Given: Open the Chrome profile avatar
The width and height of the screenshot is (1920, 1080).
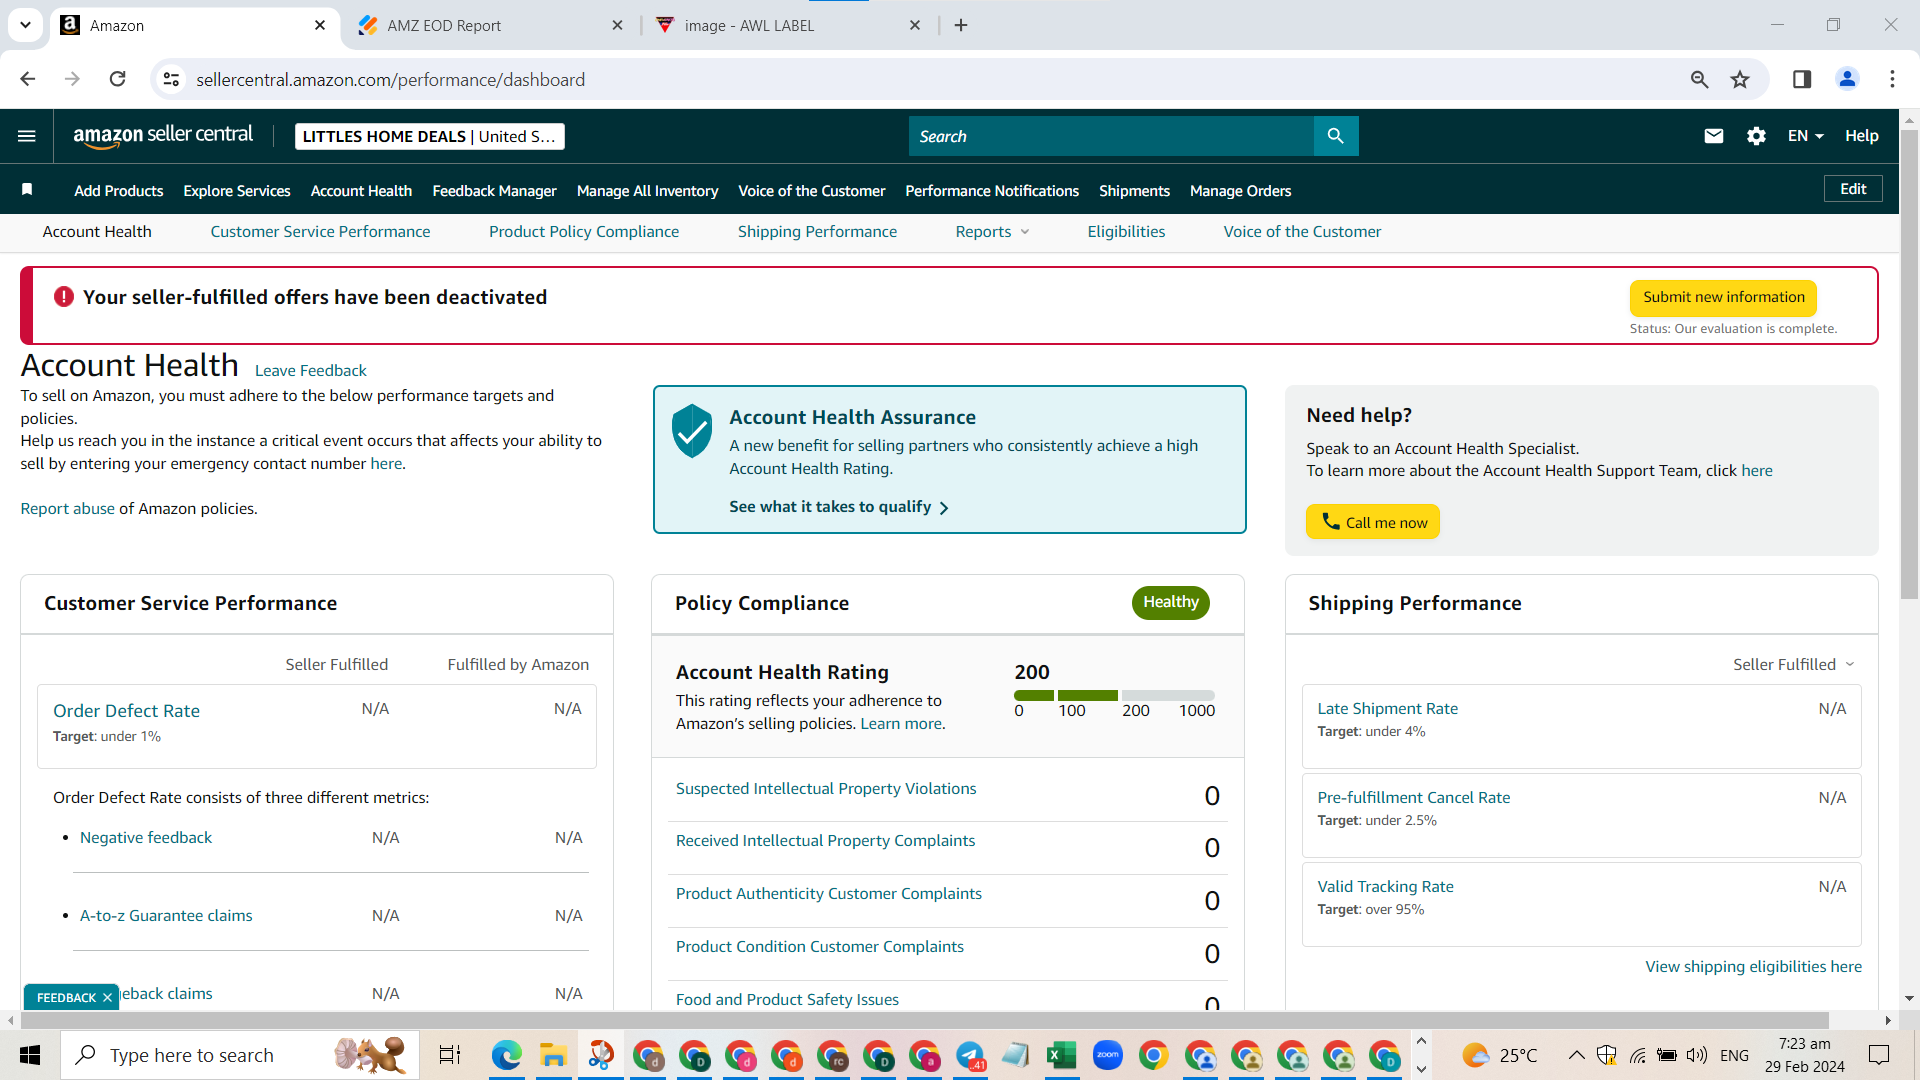Looking at the screenshot, I should (1847, 79).
